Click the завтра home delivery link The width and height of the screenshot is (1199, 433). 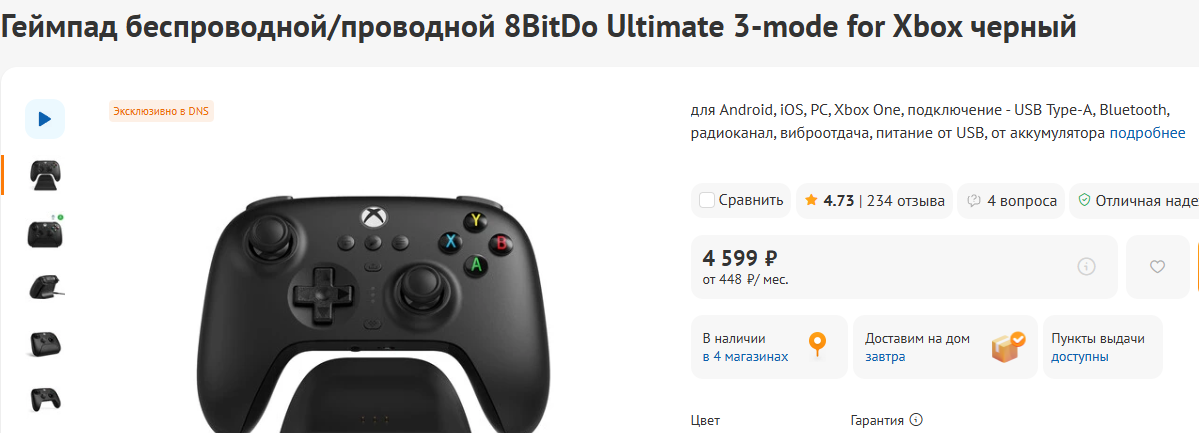(x=885, y=356)
